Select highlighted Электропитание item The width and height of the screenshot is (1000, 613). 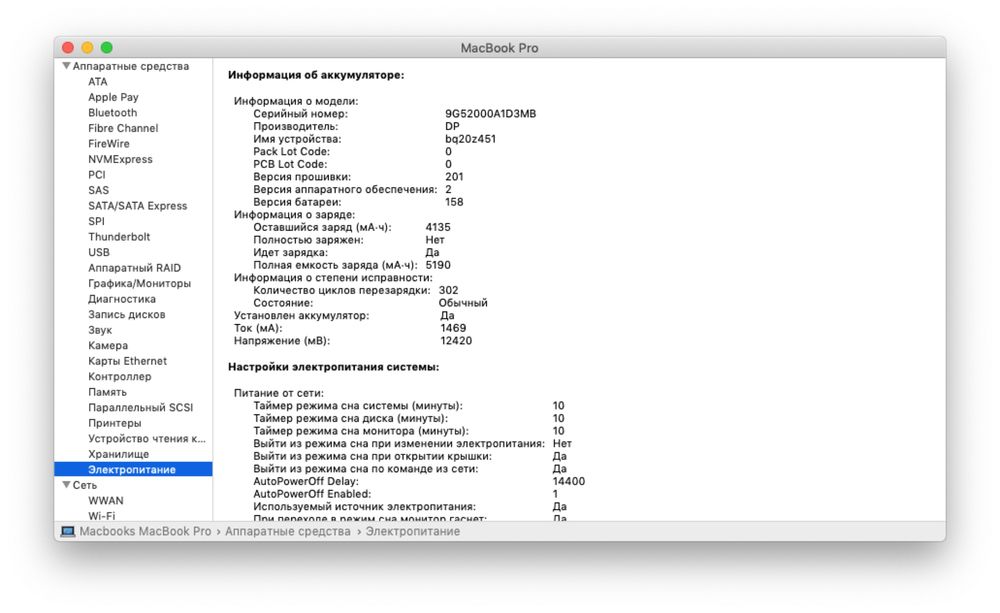tap(133, 469)
